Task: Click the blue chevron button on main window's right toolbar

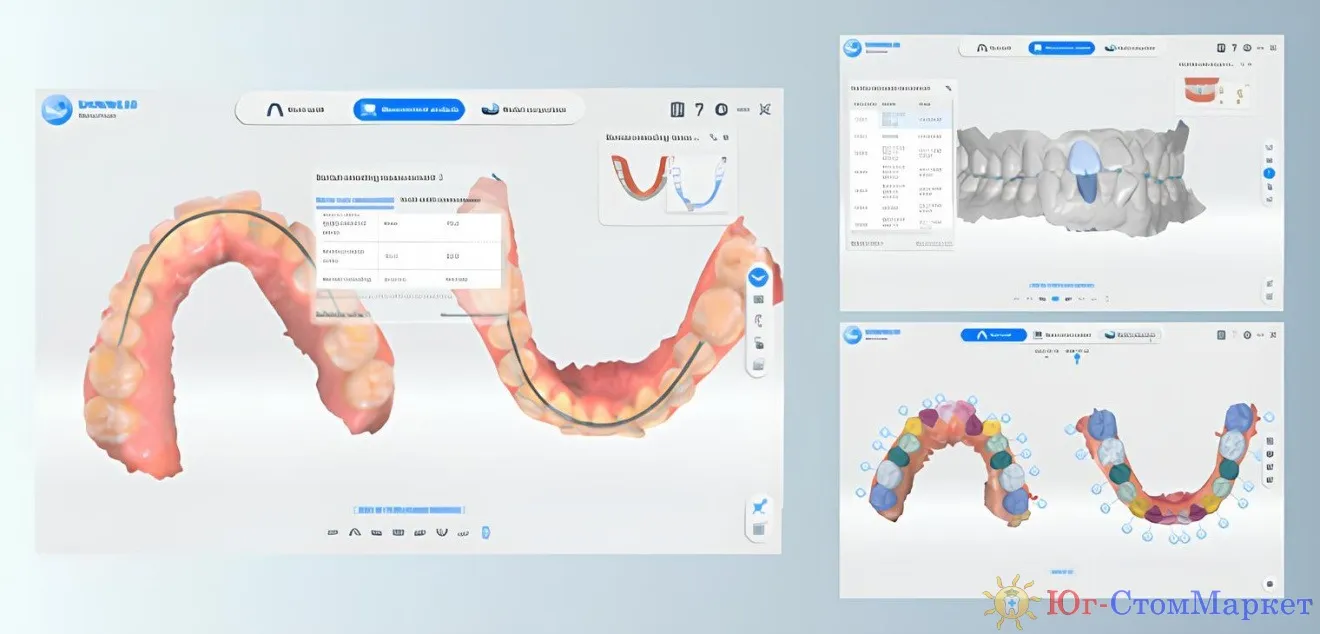Action: 758,277
